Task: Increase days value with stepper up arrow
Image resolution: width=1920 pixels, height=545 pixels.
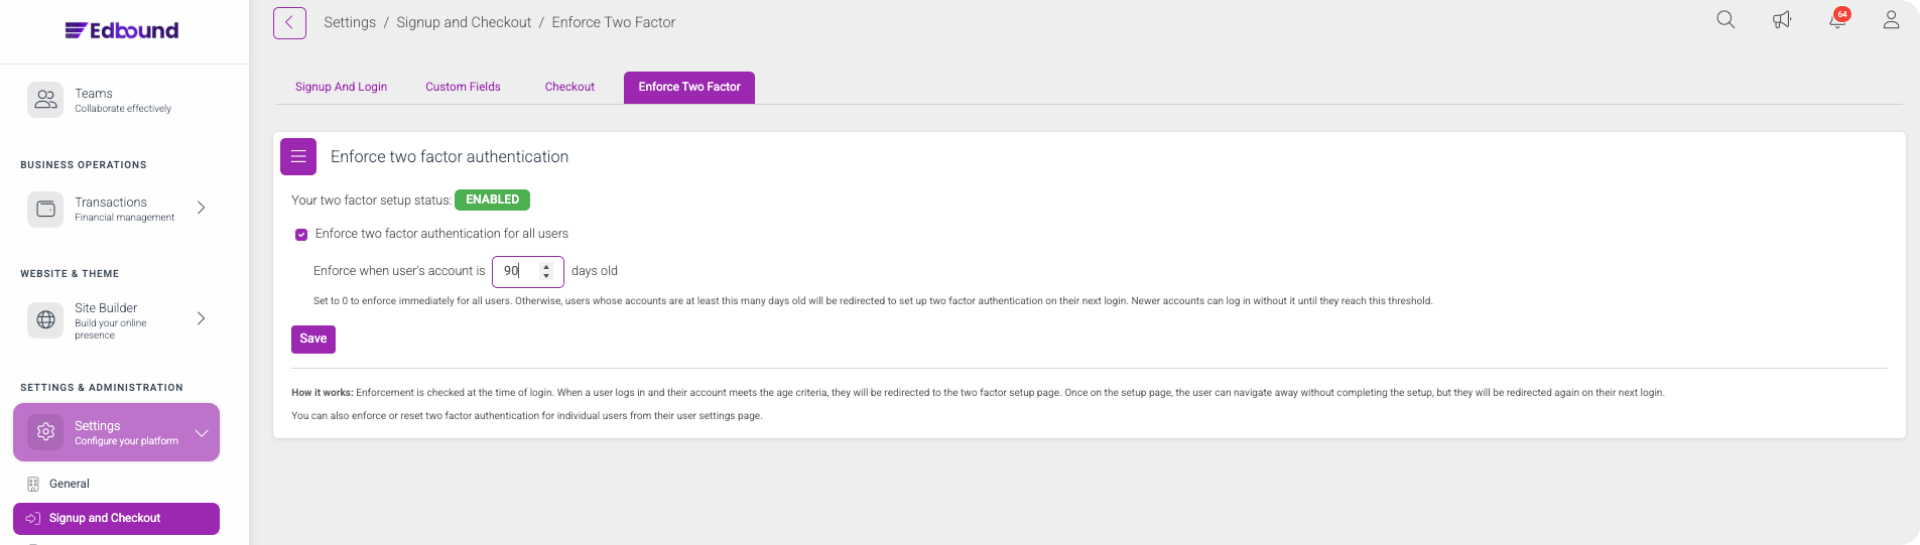Action: [546, 267]
